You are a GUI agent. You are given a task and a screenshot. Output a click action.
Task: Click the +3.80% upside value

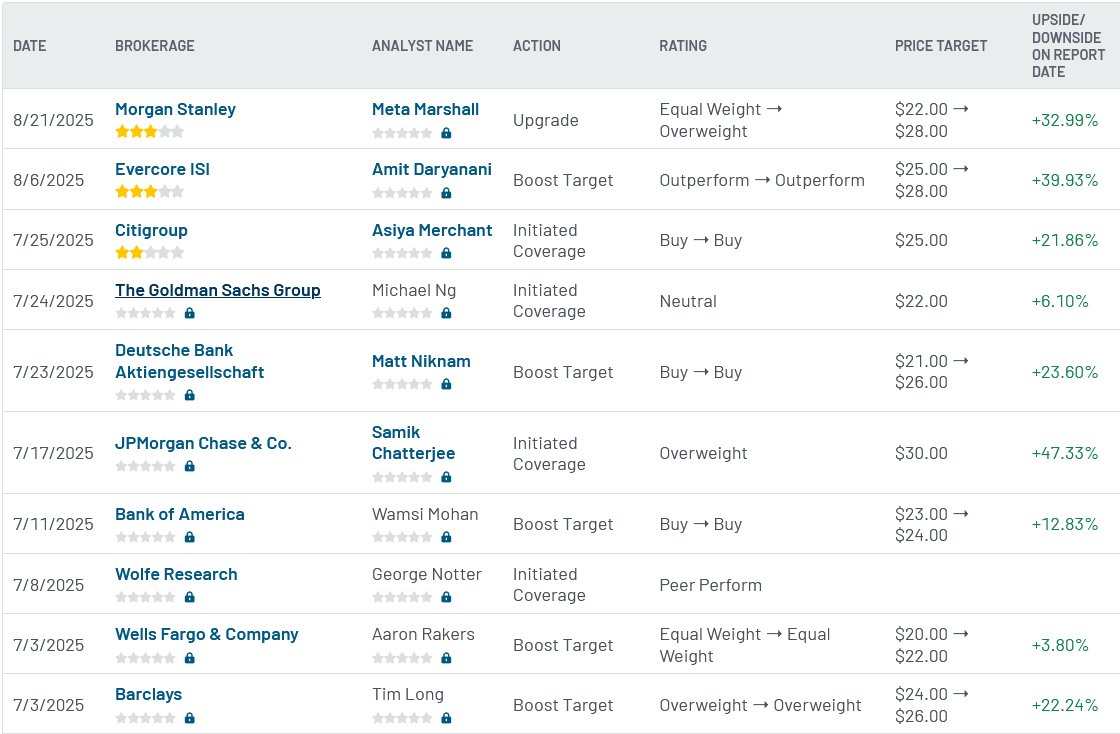click(x=1060, y=645)
